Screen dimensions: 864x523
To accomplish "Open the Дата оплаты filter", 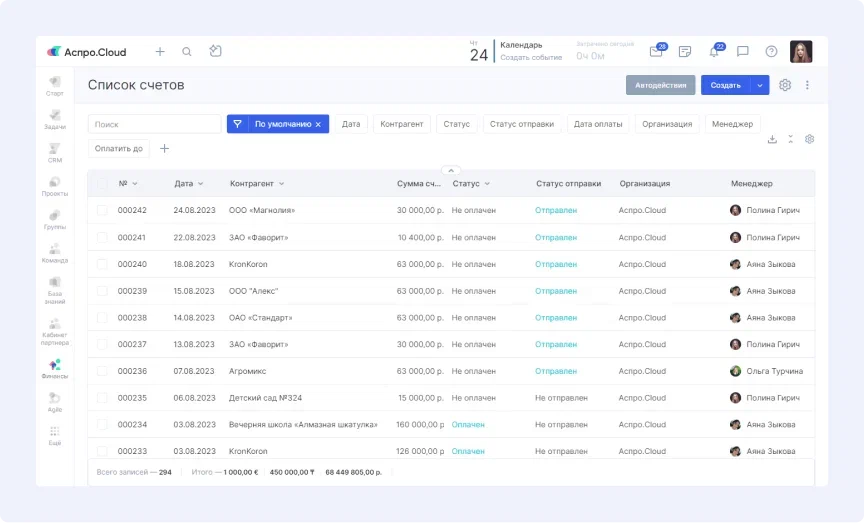I will [x=598, y=124].
